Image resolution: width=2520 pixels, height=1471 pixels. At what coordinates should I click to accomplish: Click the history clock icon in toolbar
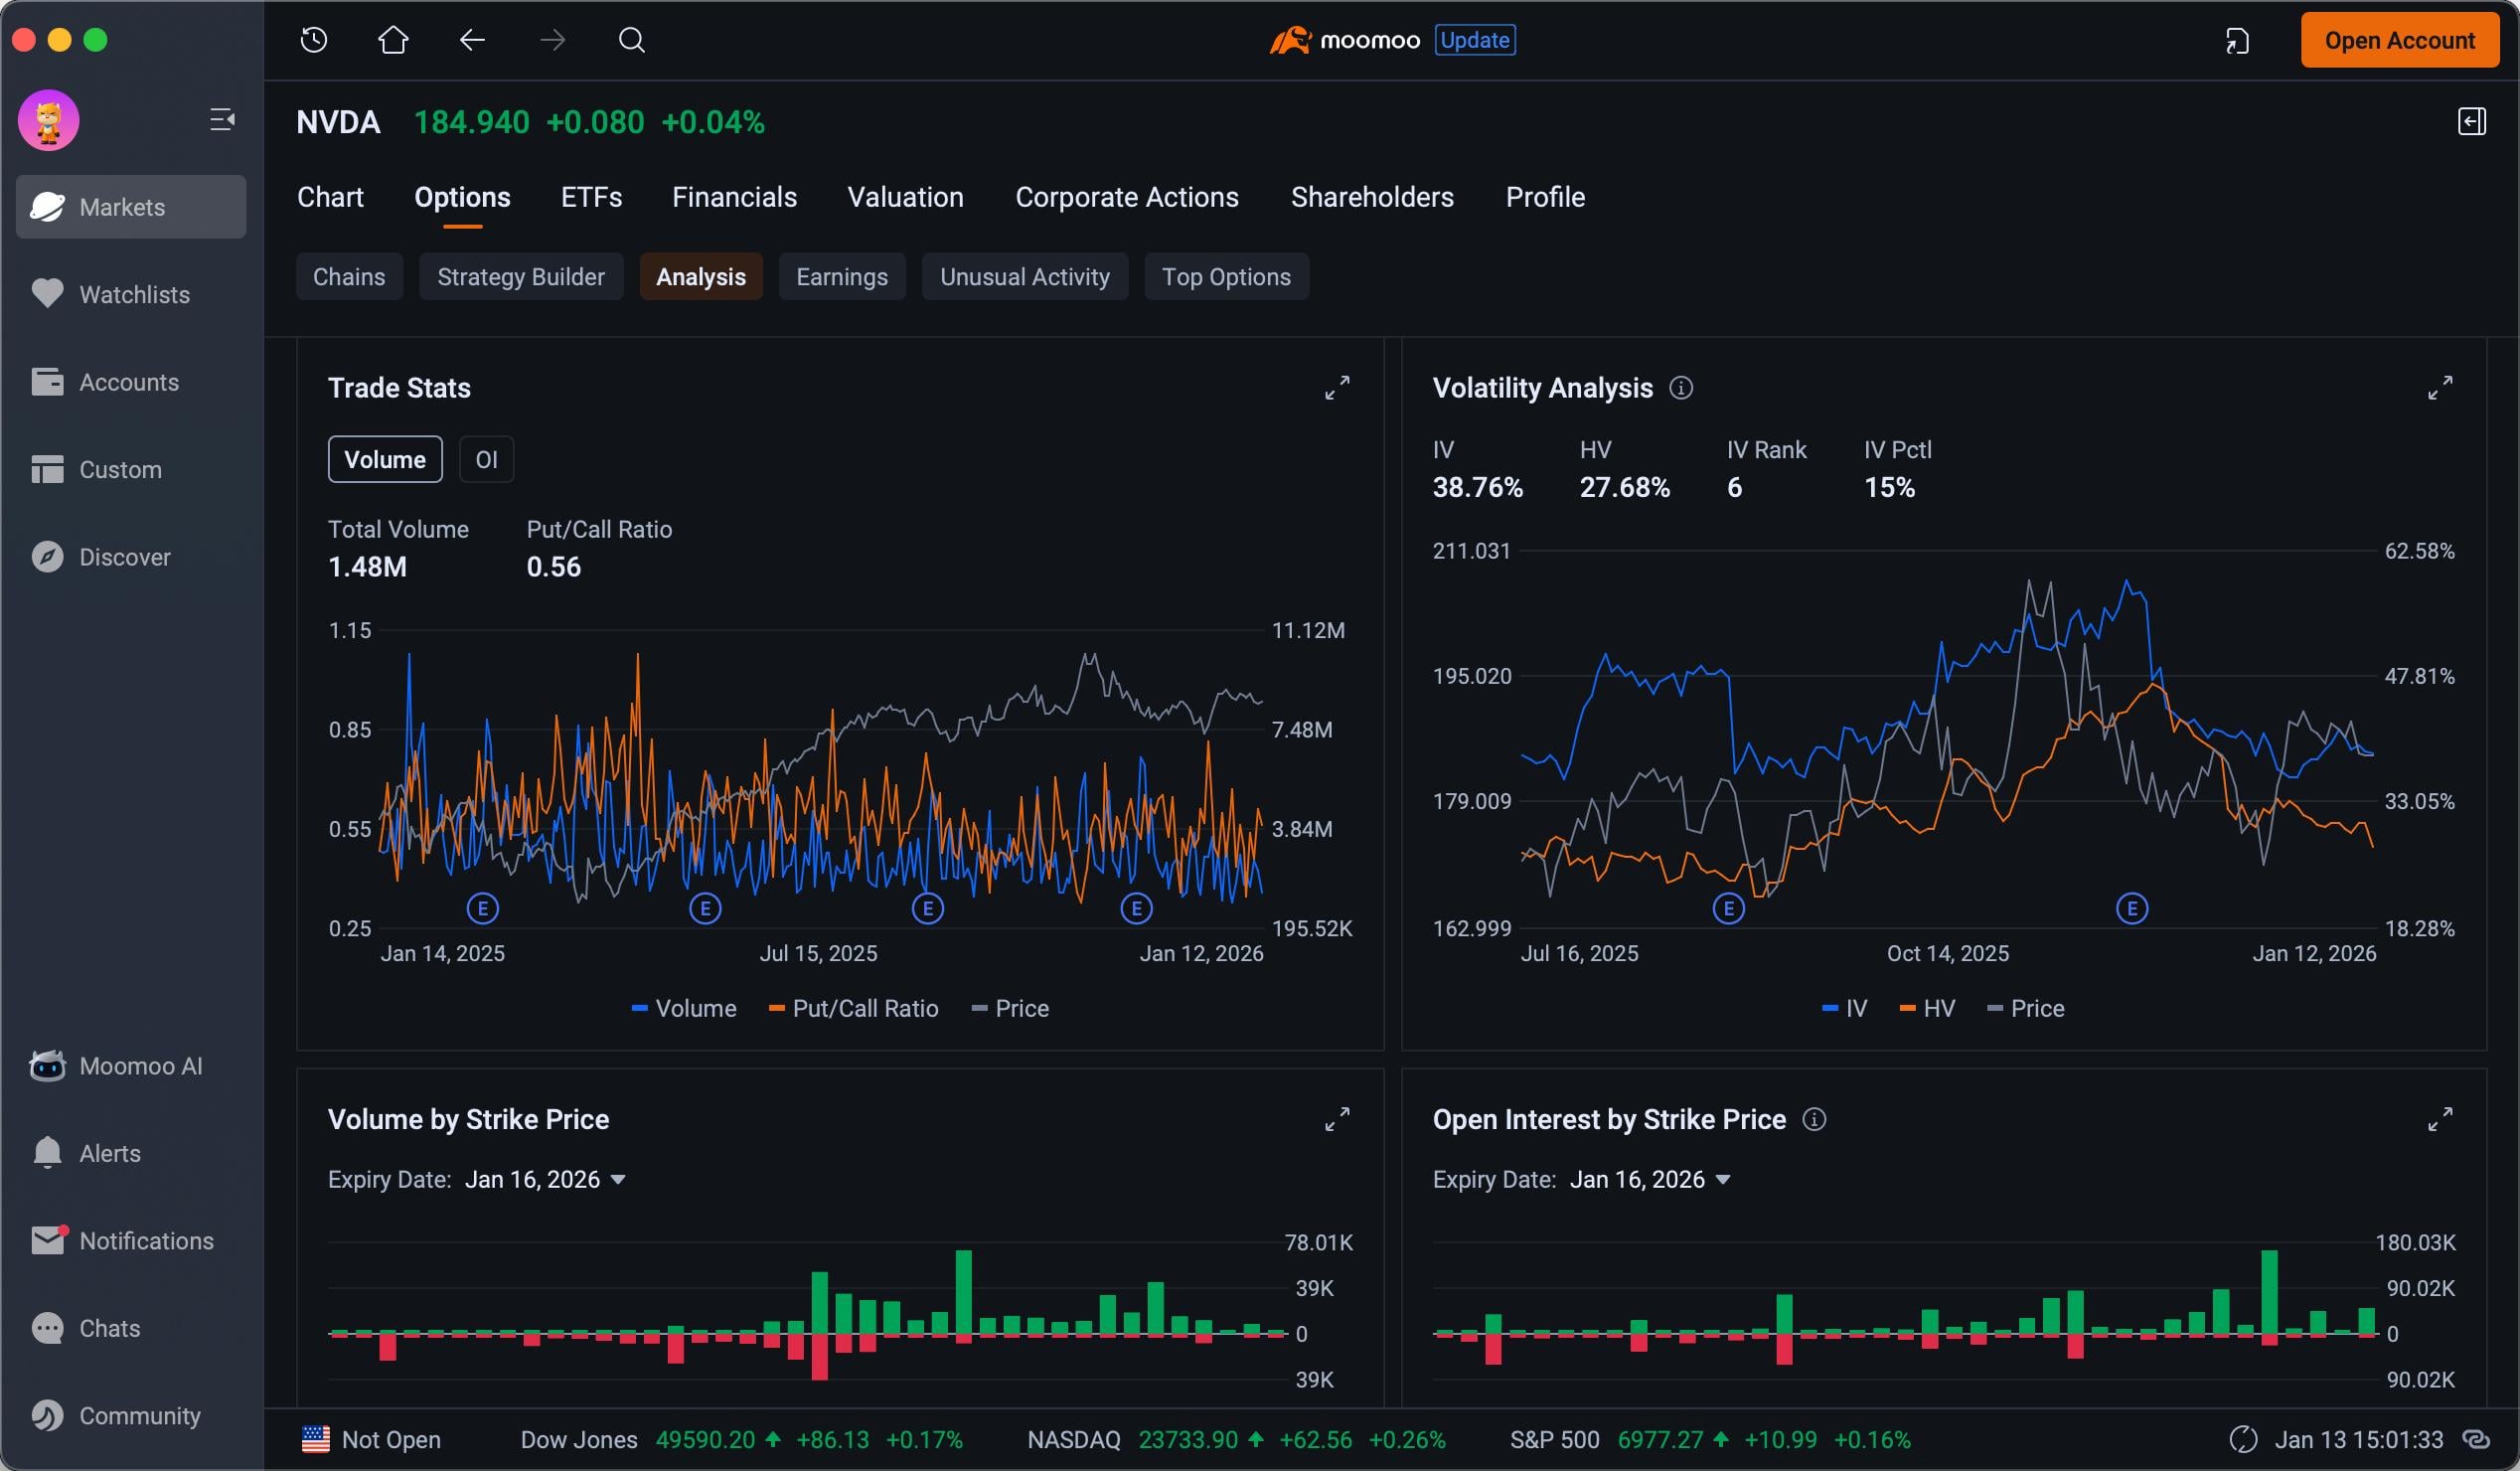pyautogui.click(x=314, y=40)
